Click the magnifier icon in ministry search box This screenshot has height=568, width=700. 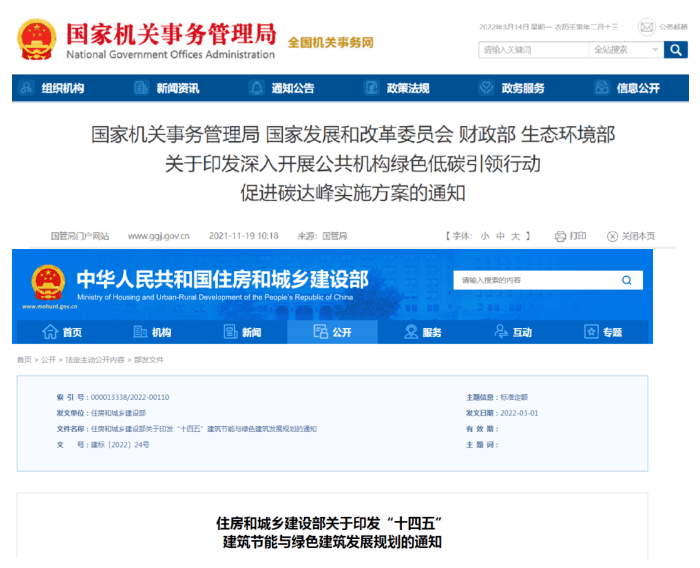pyautogui.click(x=627, y=280)
